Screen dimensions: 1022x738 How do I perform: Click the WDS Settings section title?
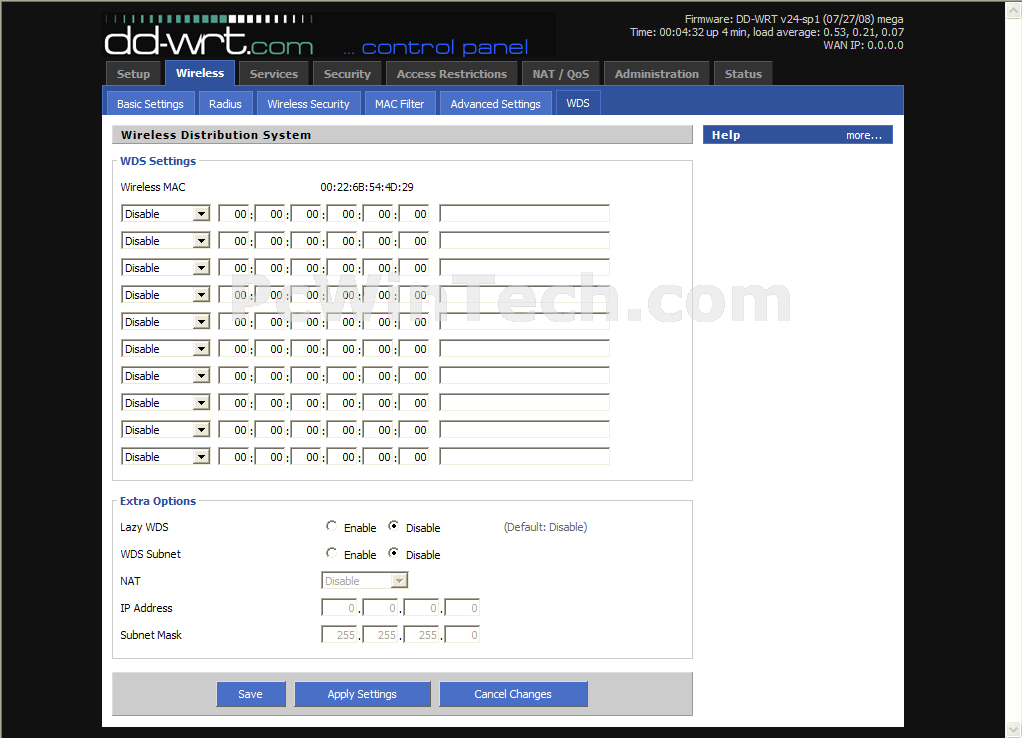[158, 161]
